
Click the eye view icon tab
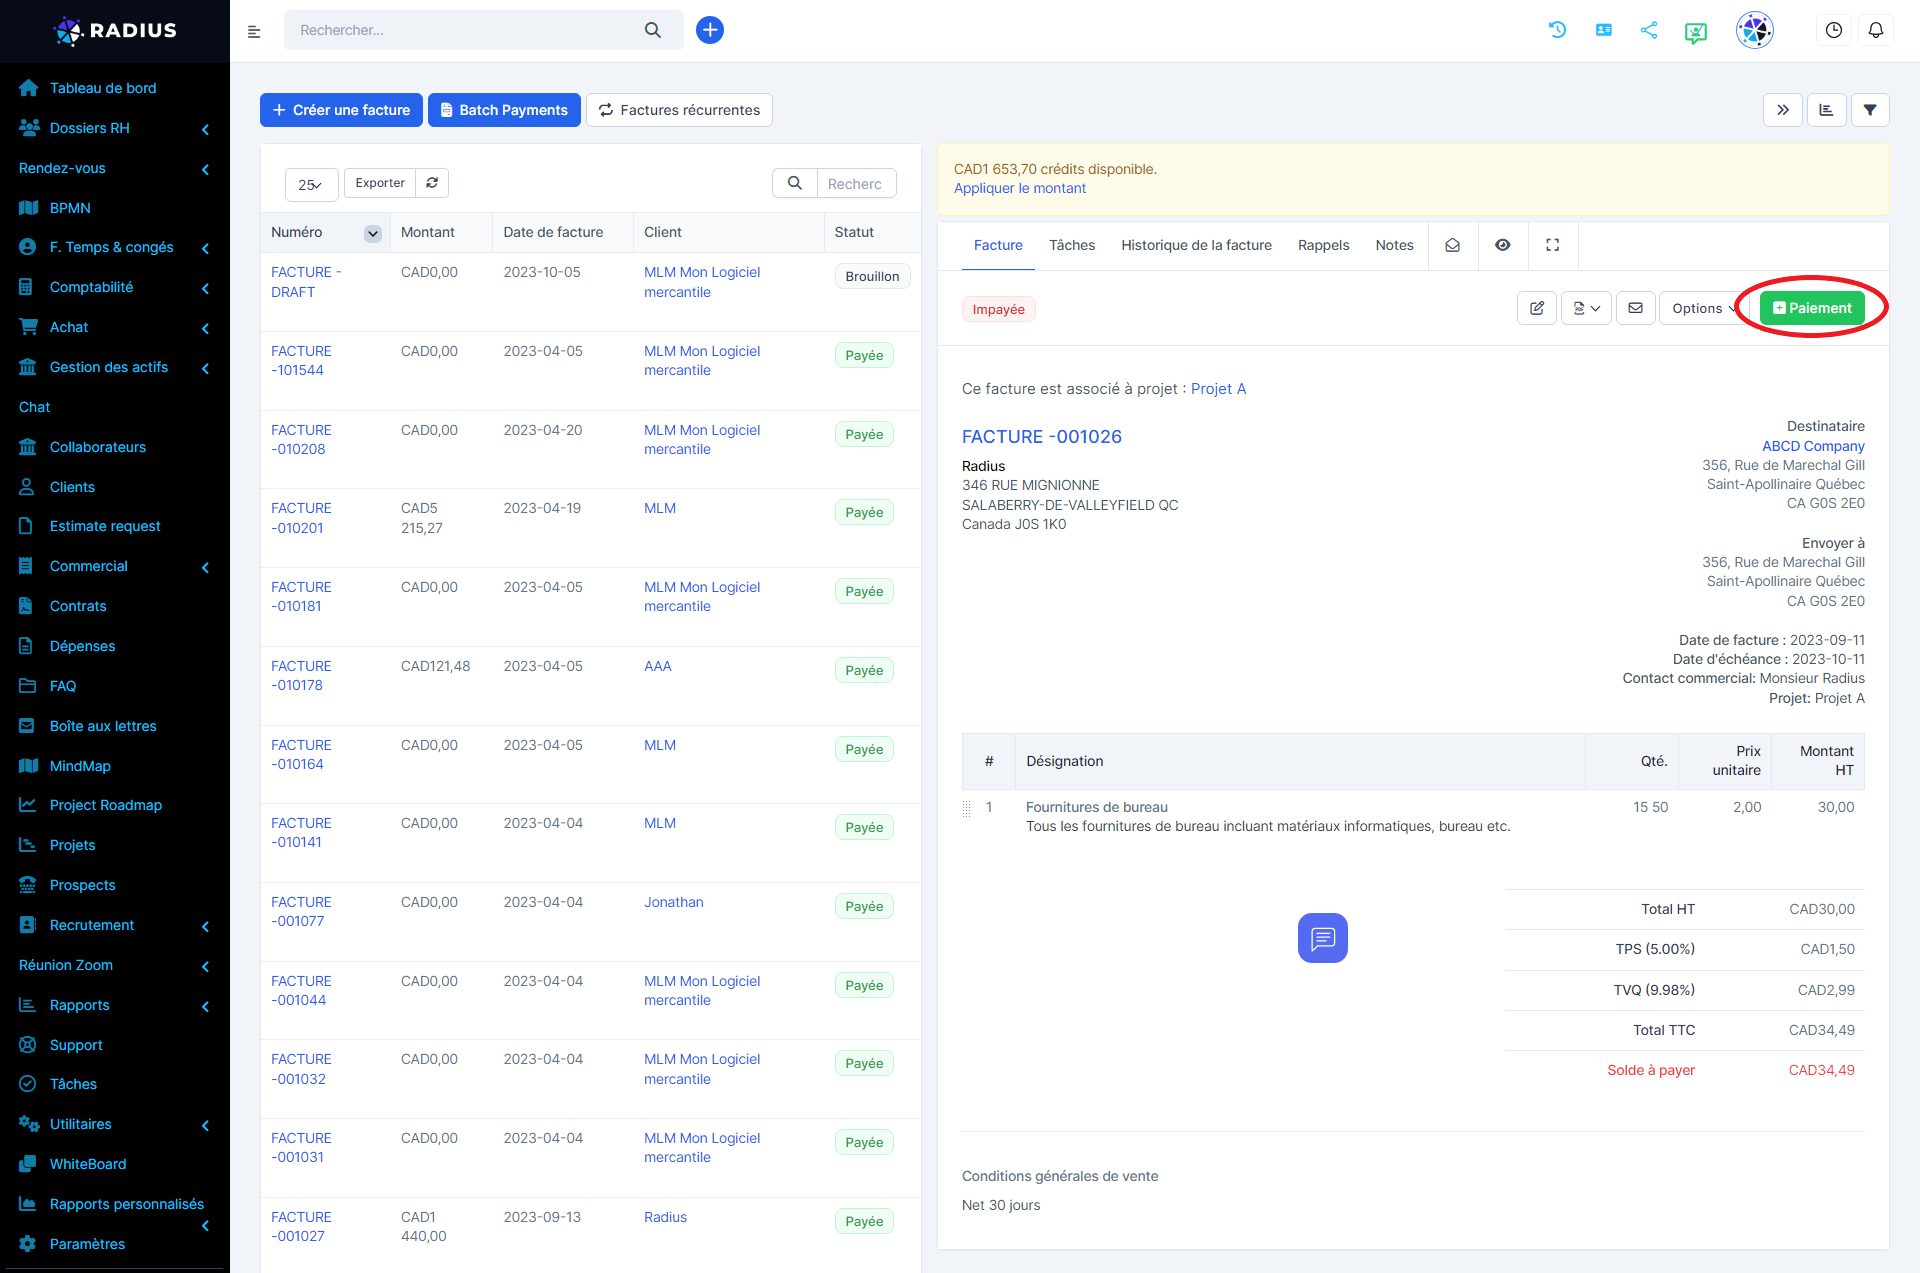[x=1502, y=245]
